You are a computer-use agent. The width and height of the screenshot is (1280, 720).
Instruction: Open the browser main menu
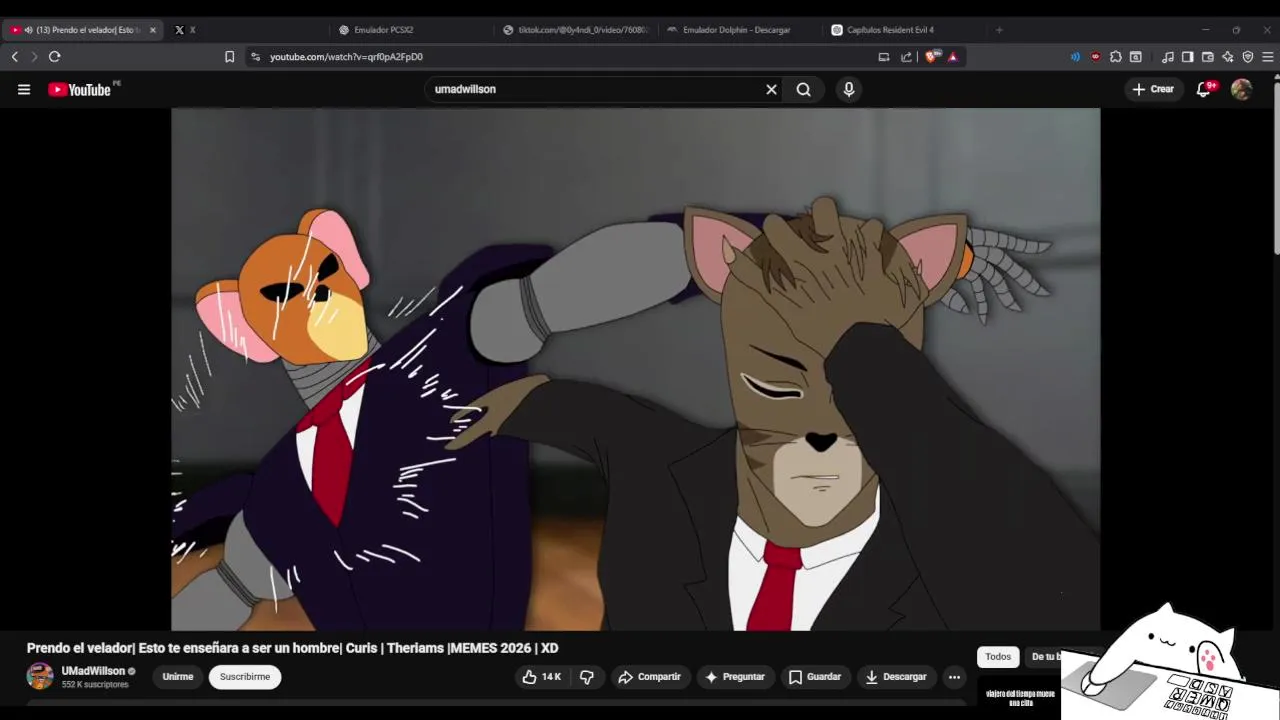(x=1268, y=57)
